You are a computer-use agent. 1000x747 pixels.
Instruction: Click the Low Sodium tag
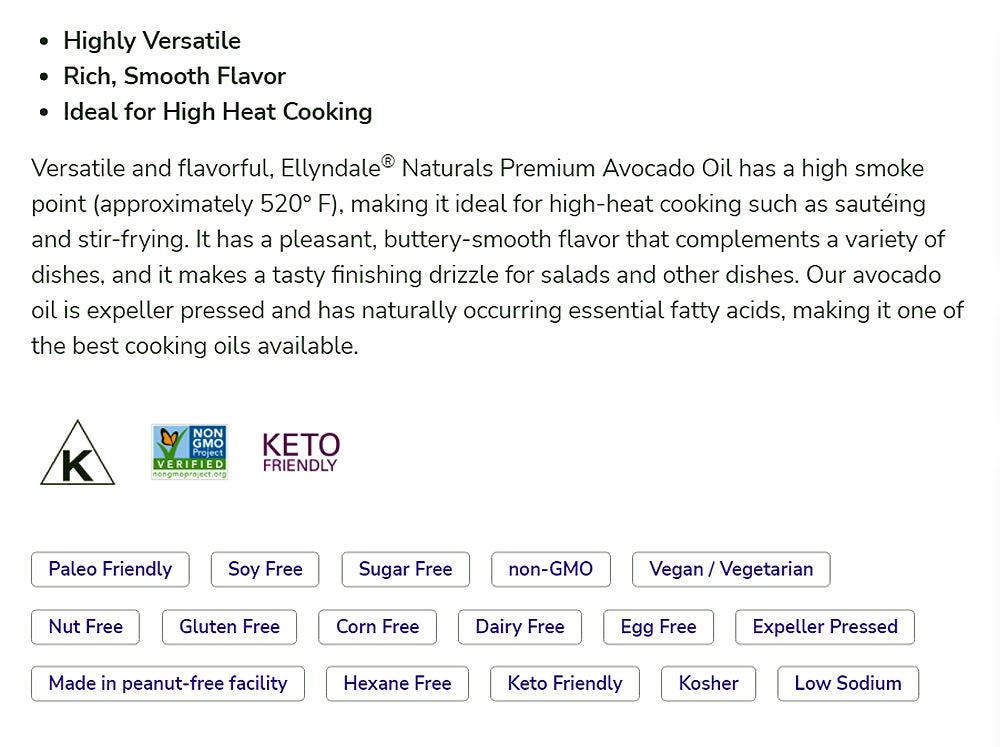point(848,684)
